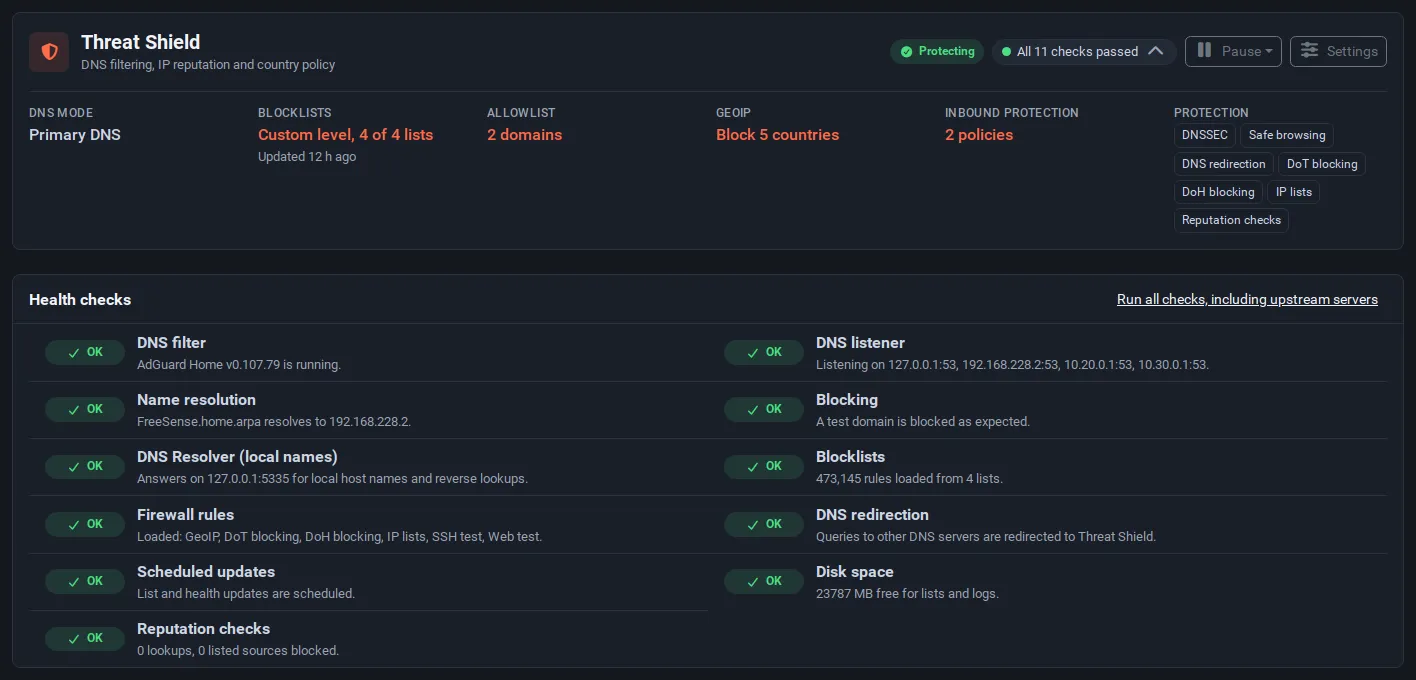1416x680 pixels.
Task: Open the Block 5 countries GeoIP link
Action: pyautogui.click(x=777, y=135)
